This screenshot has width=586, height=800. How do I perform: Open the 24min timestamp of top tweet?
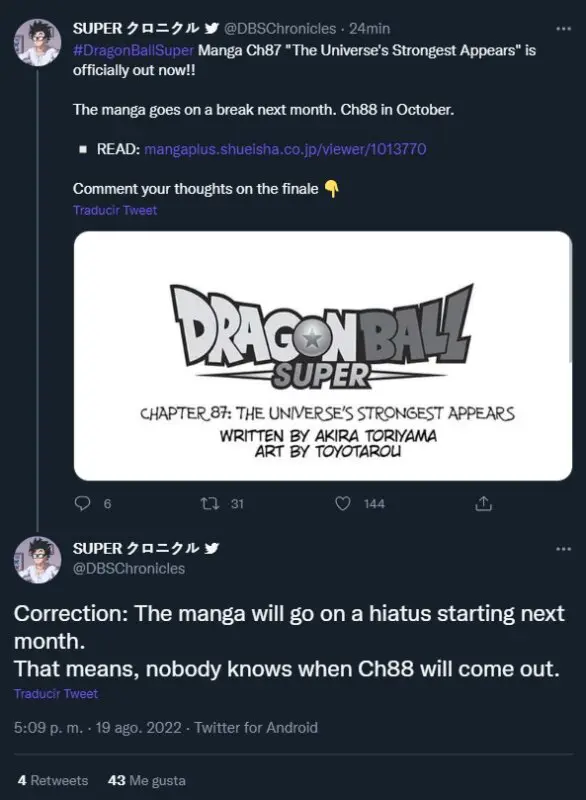pyautogui.click(x=369, y=29)
